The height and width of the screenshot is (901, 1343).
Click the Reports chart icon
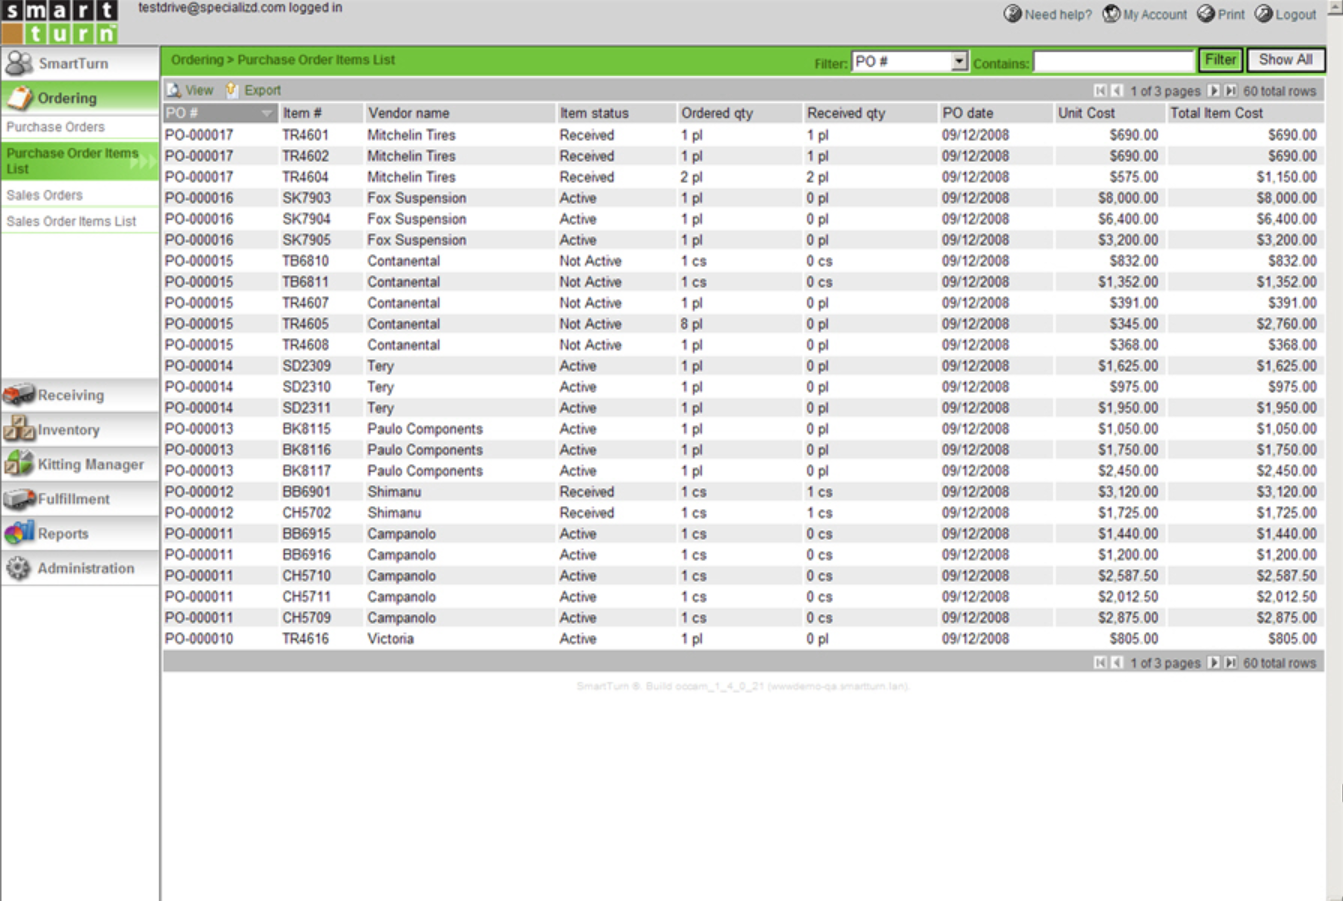[19, 533]
